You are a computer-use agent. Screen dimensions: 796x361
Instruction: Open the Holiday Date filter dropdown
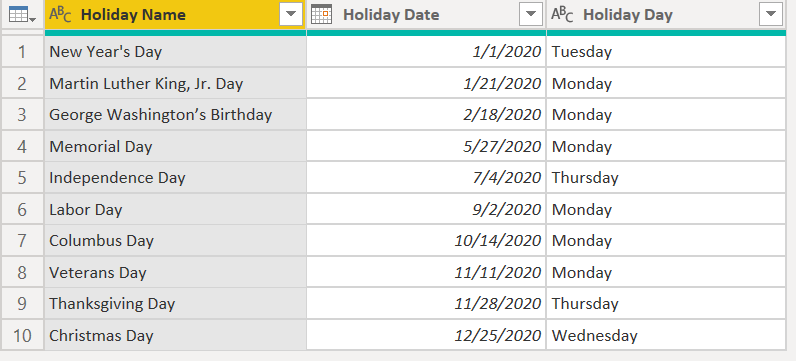coord(531,14)
